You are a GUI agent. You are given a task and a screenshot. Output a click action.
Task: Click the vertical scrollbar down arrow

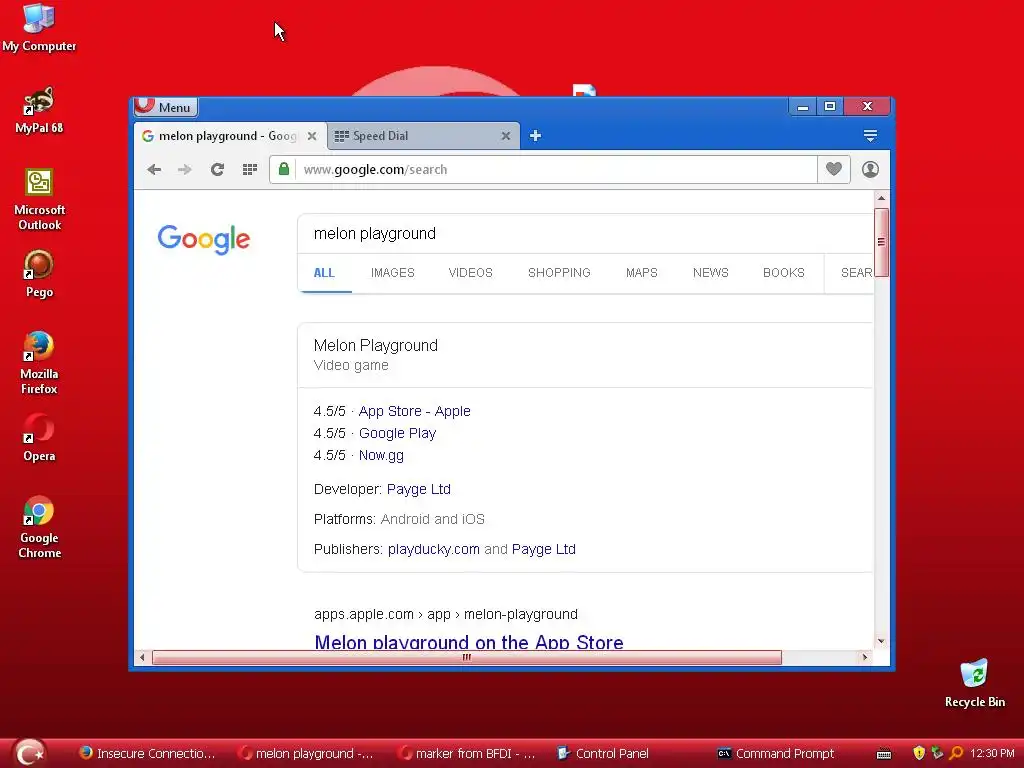click(881, 641)
